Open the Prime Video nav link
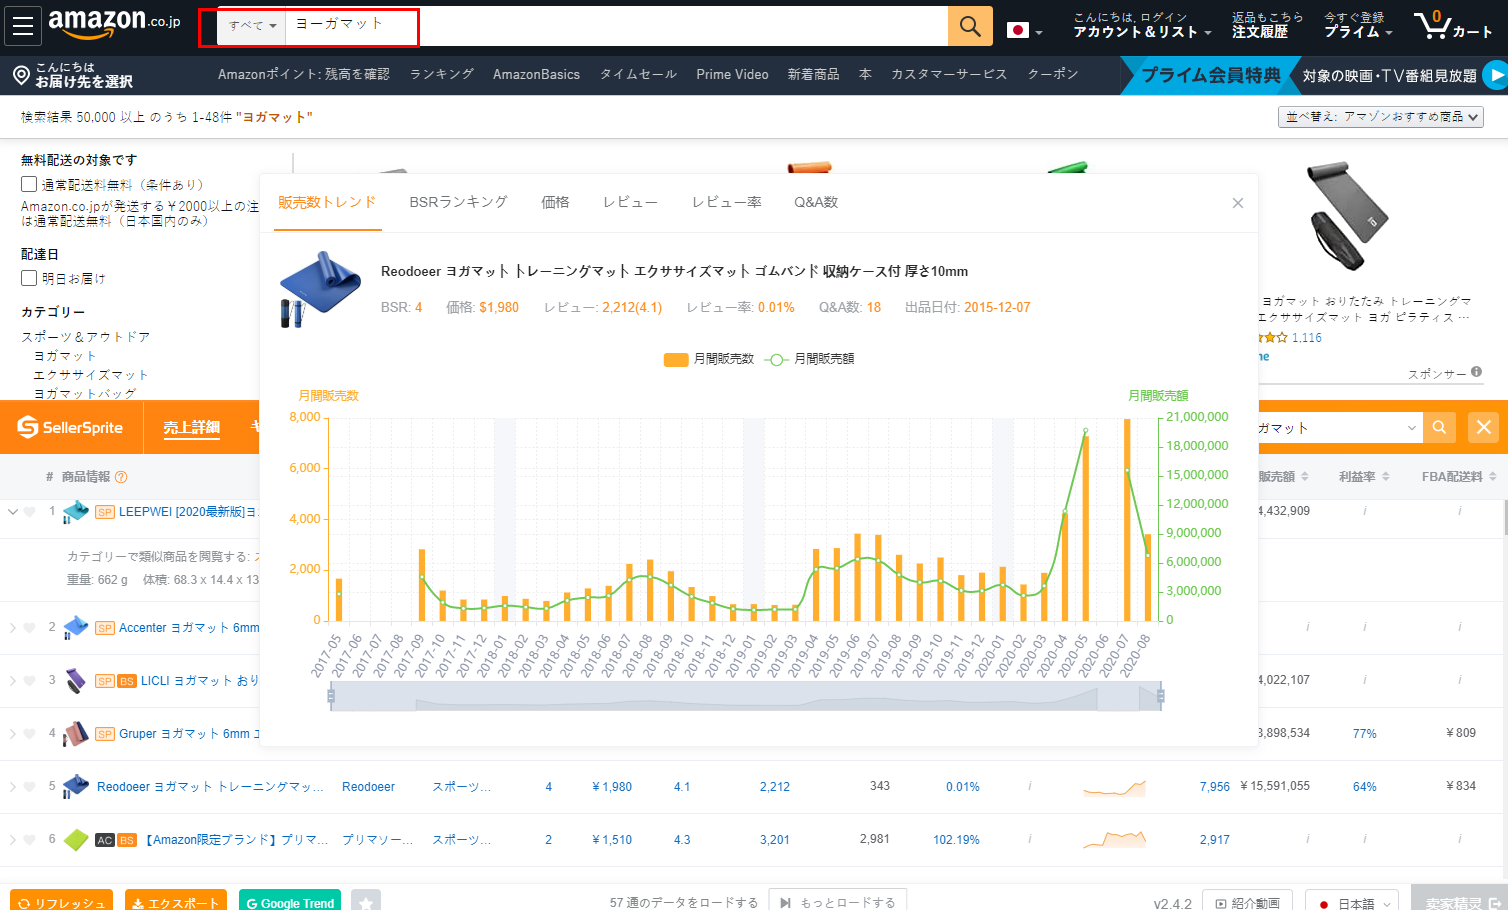This screenshot has height=910, width=1508. pos(732,74)
